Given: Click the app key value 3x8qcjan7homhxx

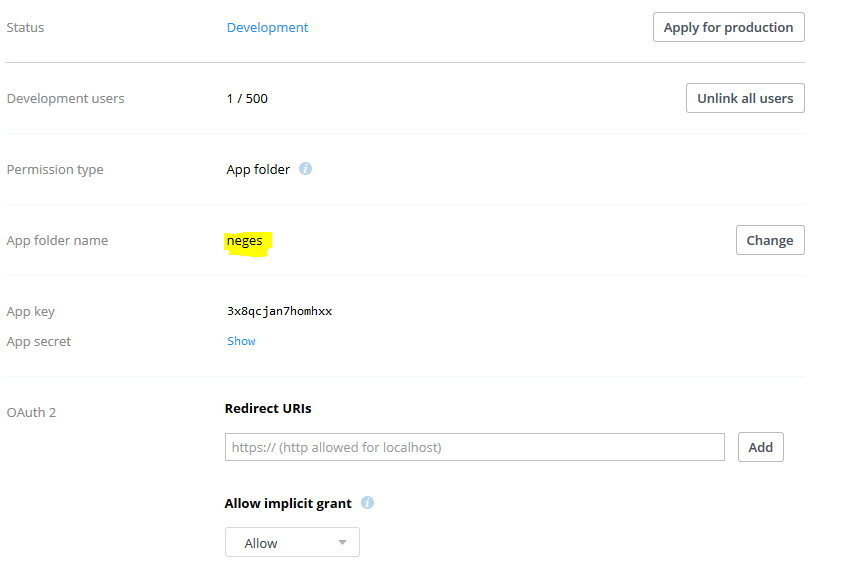Looking at the screenshot, I should [279, 311].
